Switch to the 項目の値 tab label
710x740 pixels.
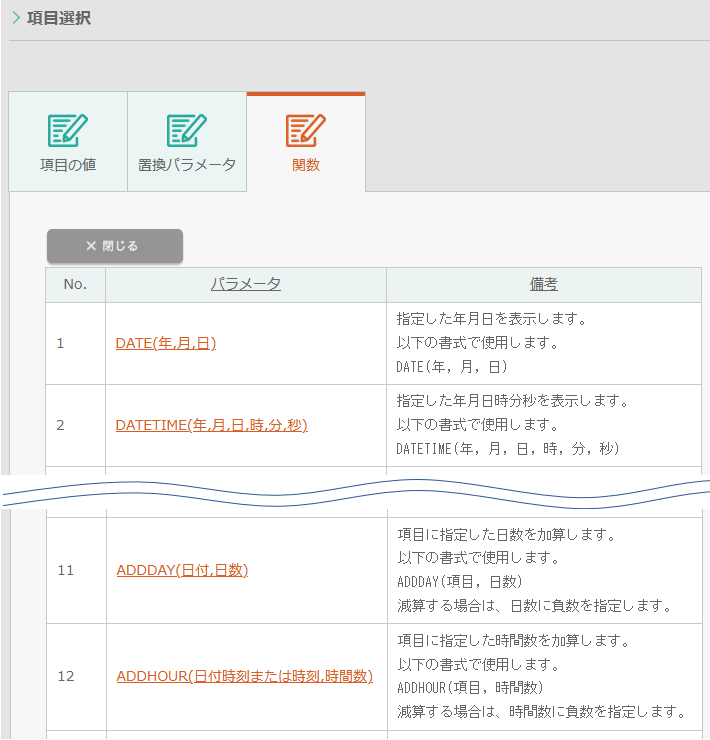tap(68, 165)
